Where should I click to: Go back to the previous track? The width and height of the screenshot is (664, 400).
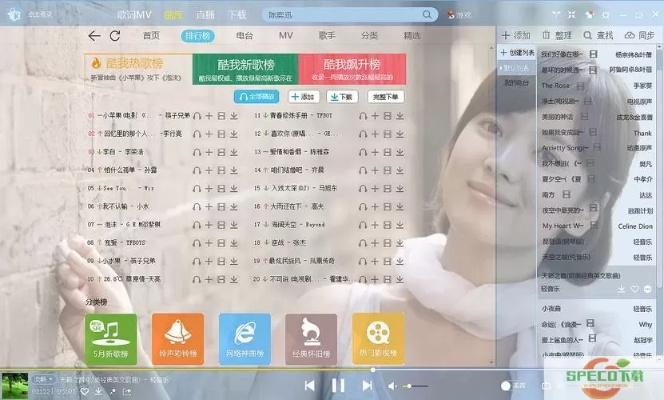click(x=310, y=385)
